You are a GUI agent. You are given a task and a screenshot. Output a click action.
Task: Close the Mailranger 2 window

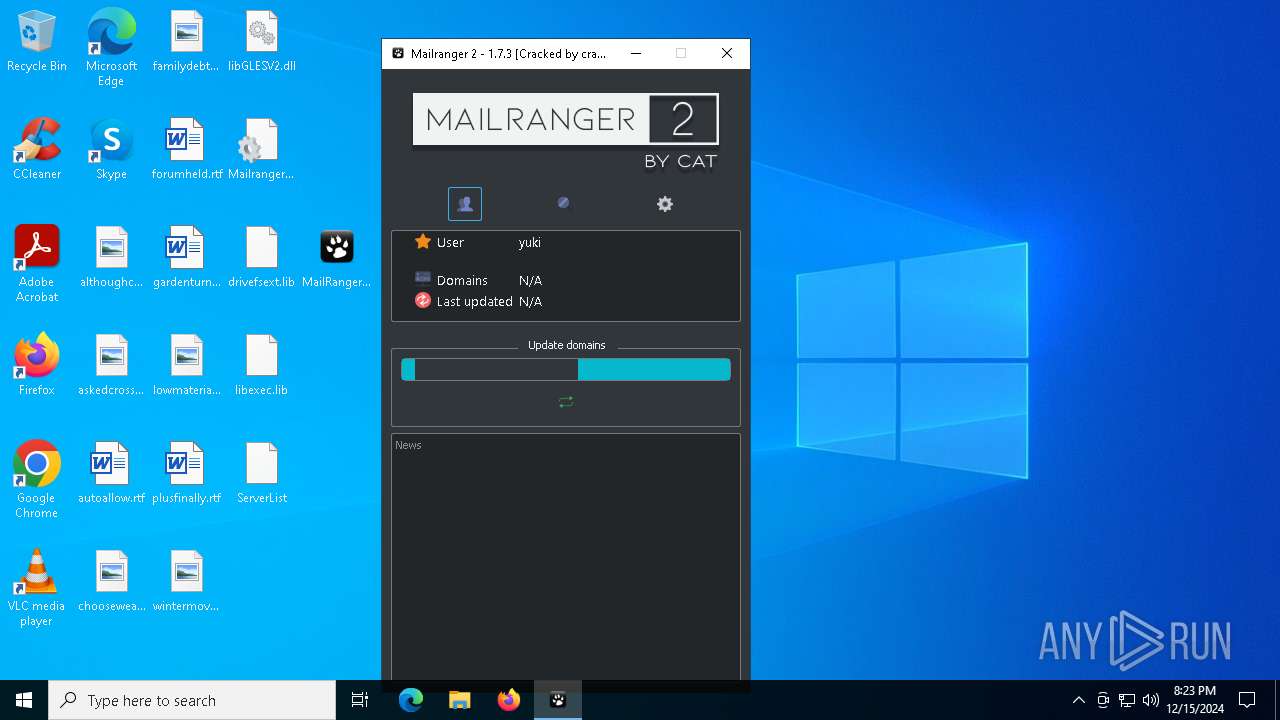point(727,54)
